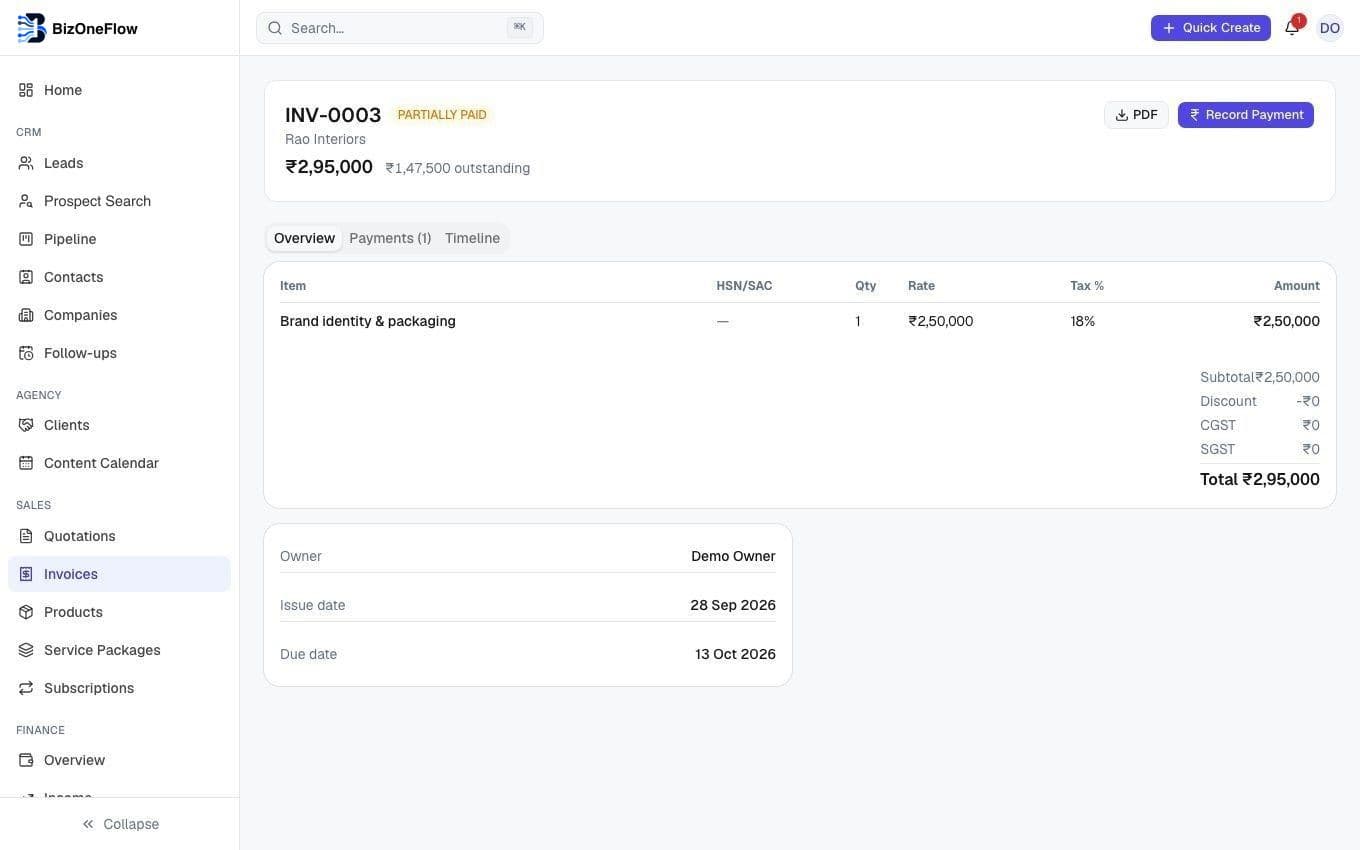Image resolution: width=1360 pixels, height=850 pixels.
Task: Switch to the Timeline tab
Action: click(472, 238)
